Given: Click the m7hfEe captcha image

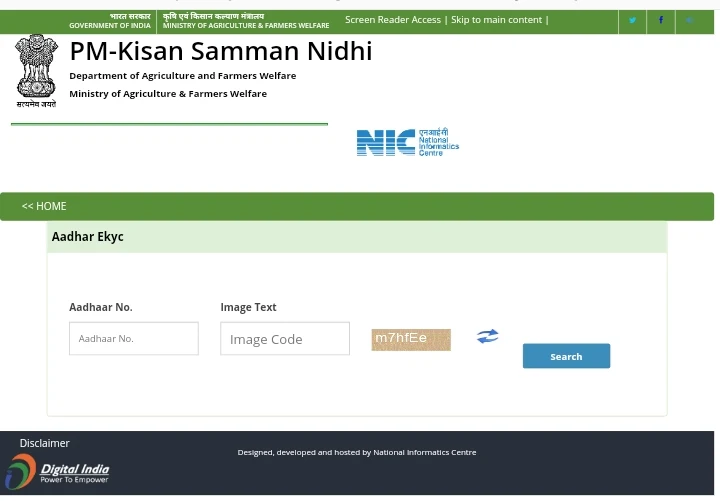Looking at the screenshot, I should pyautogui.click(x=411, y=339).
